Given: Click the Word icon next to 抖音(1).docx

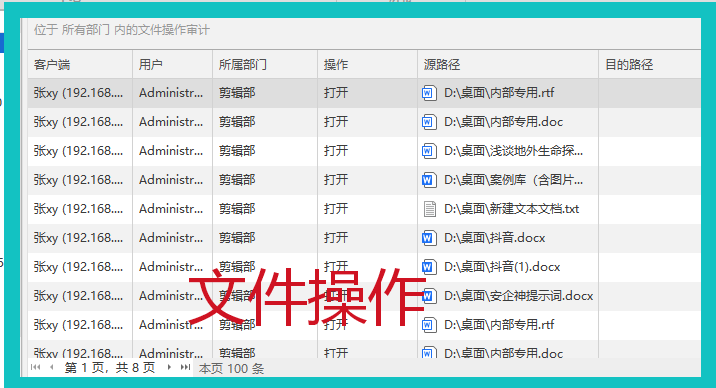Looking at the screenshot, I should (429, 267).
